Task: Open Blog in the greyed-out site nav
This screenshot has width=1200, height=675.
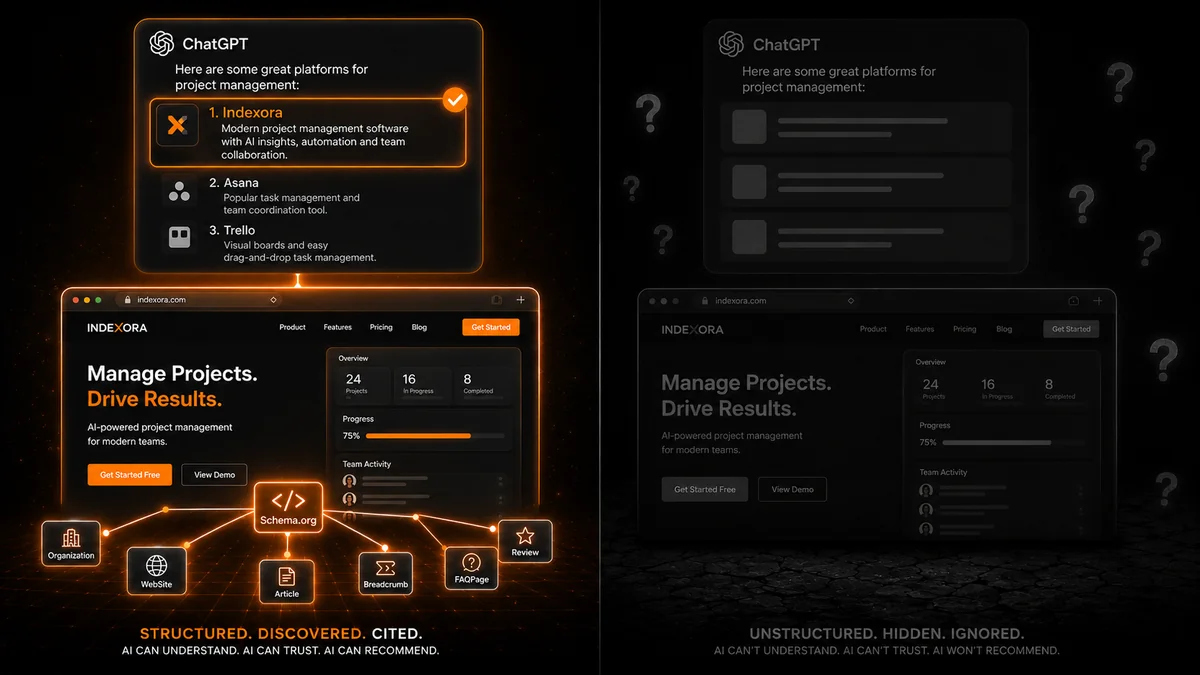Action: [1004, 329]
